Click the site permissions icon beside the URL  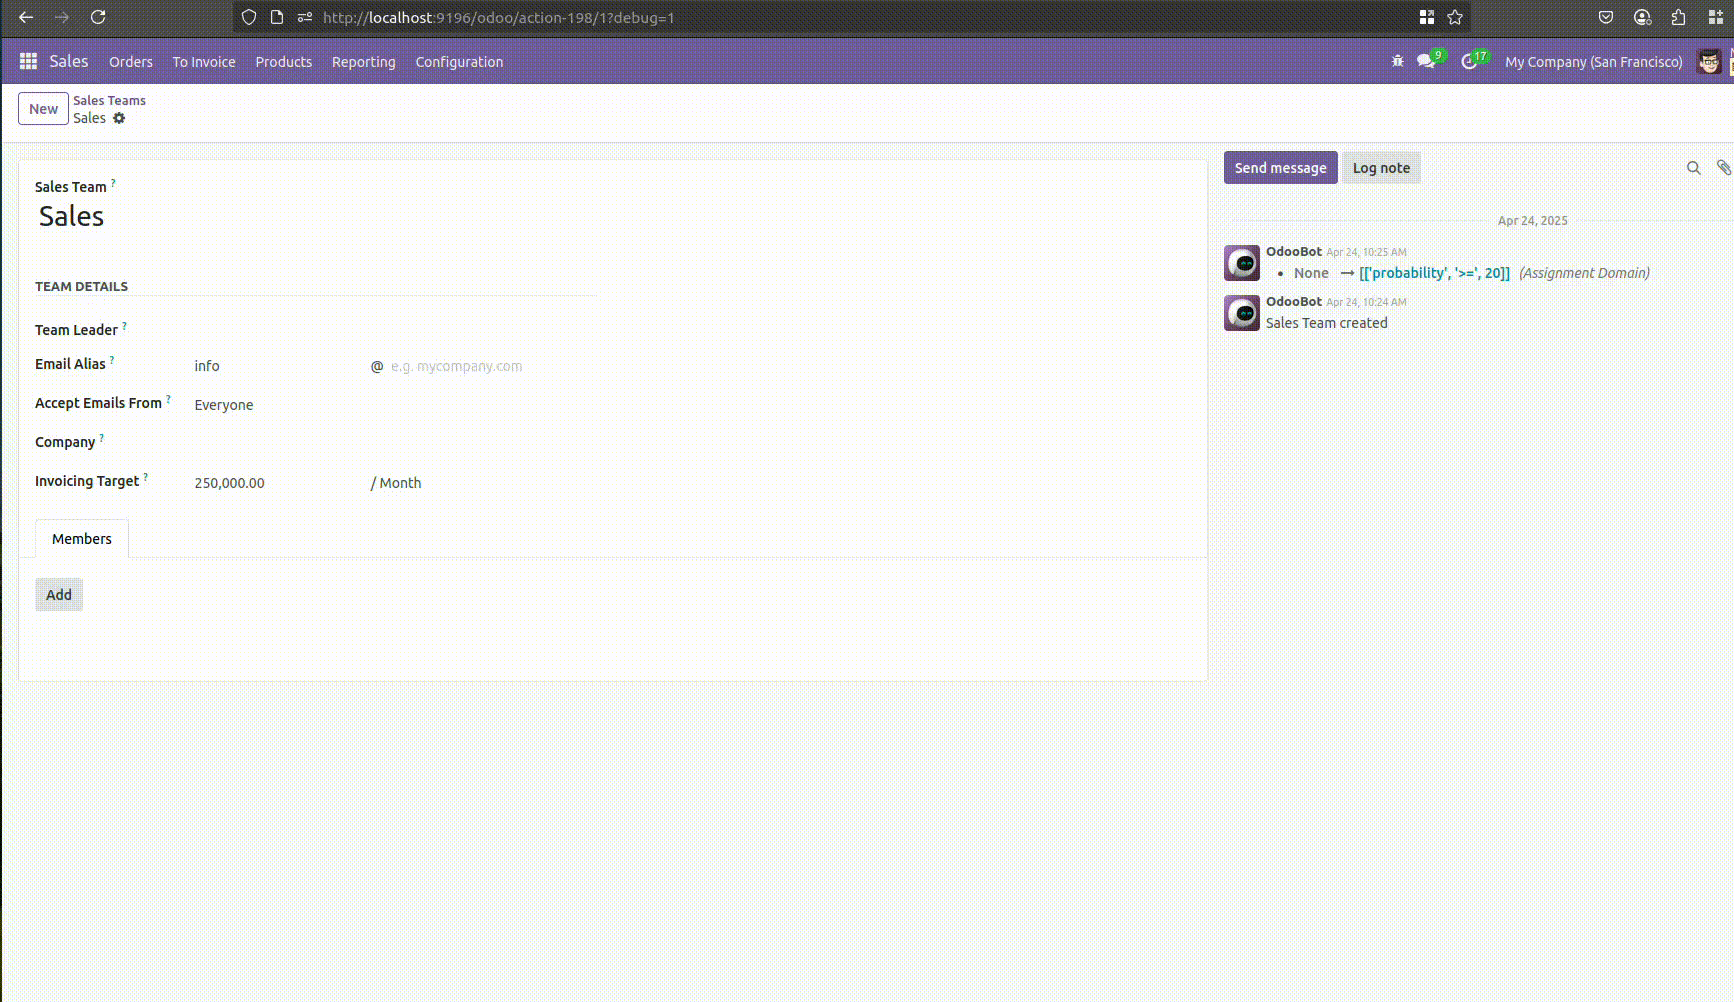305,17
